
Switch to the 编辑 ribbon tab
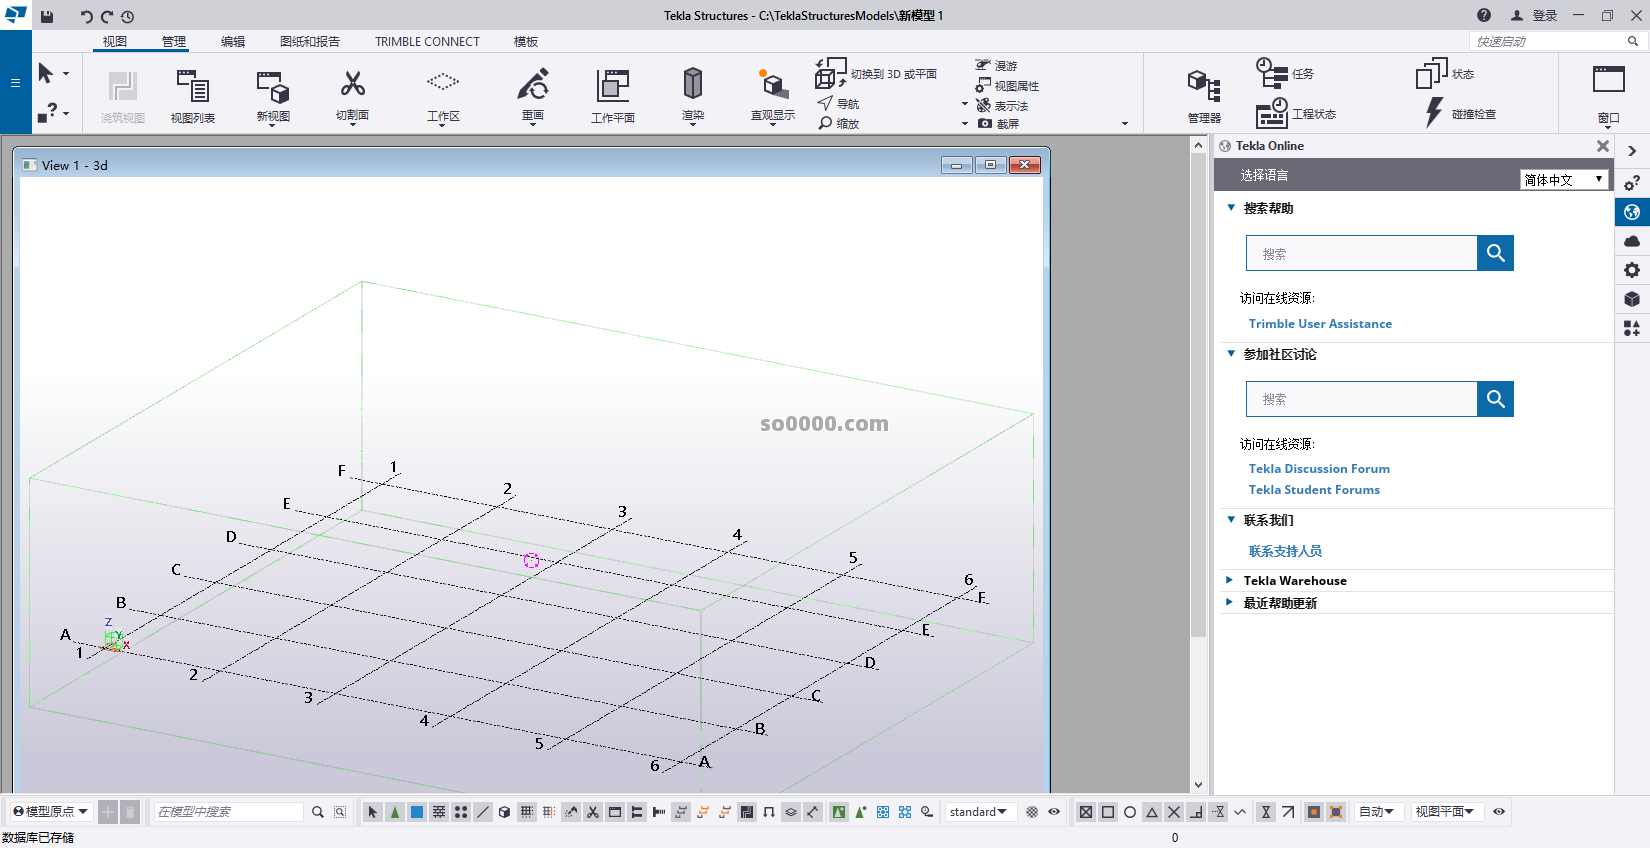tap(233, 41)
